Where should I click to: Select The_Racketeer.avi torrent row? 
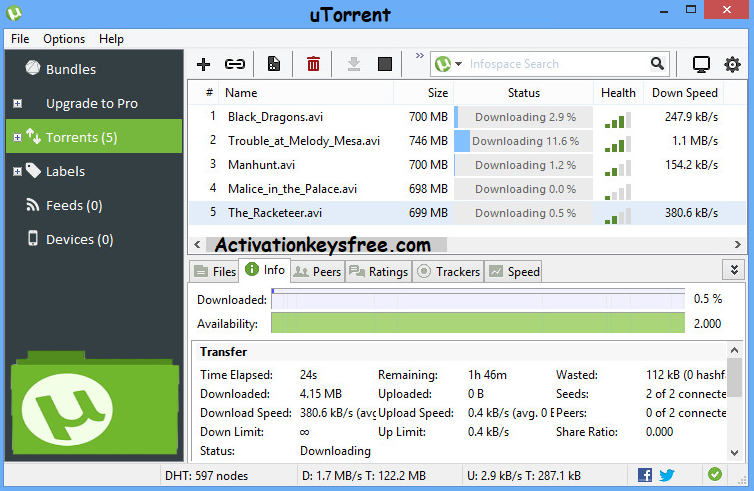[467, 213]
